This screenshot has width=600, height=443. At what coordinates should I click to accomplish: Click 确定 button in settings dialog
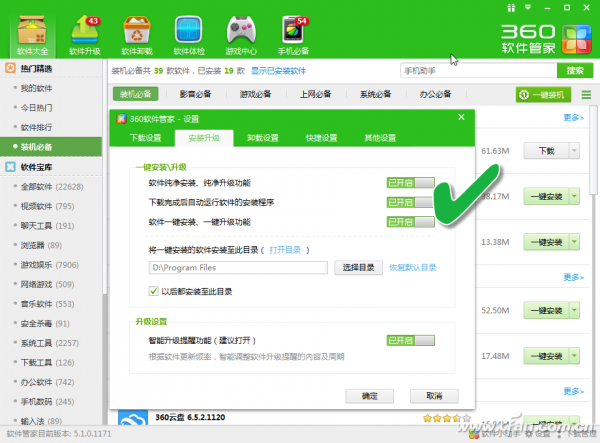click(370, 396)
